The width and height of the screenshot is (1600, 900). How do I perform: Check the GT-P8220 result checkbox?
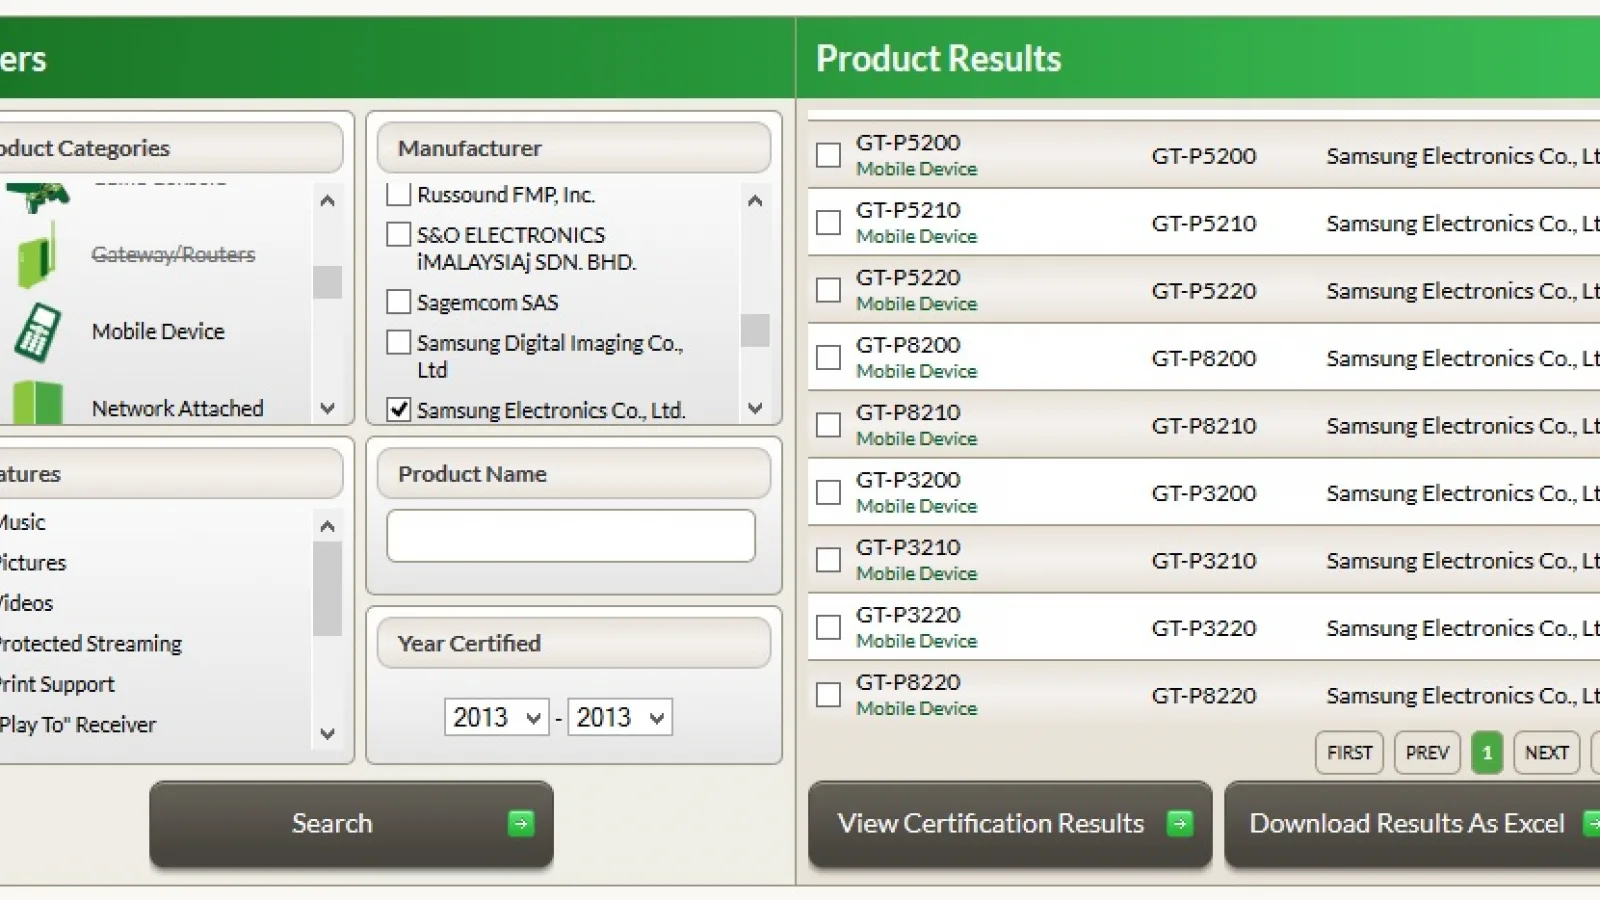(x=828, y=695)
